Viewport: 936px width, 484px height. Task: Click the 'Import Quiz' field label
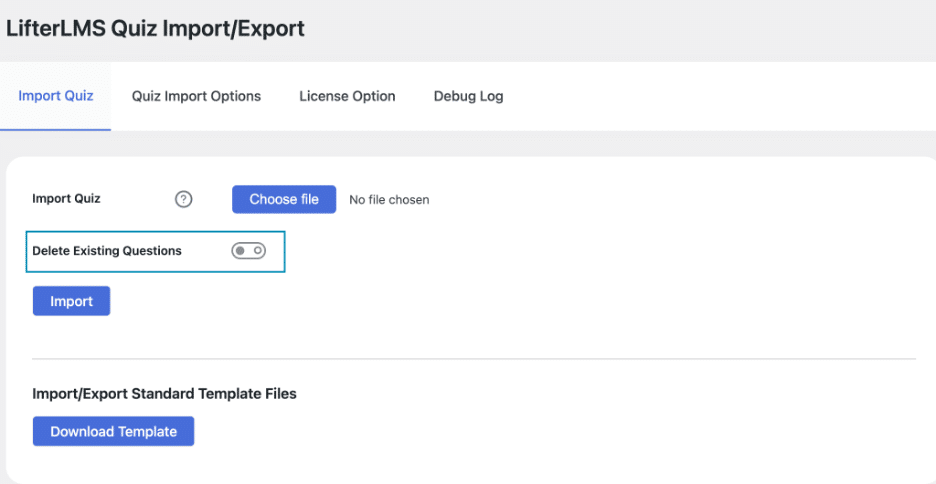pos(66,199)
